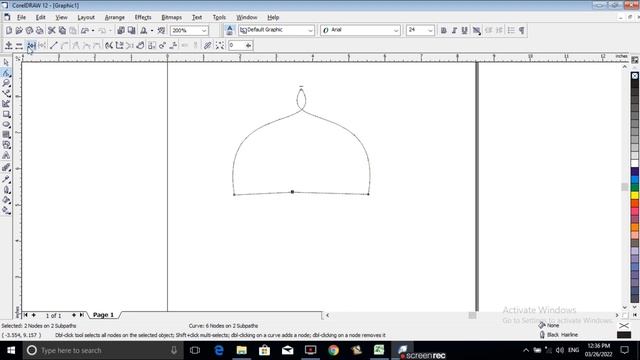Expand the Undo history dropdown arrow

[x=93, y=31]
